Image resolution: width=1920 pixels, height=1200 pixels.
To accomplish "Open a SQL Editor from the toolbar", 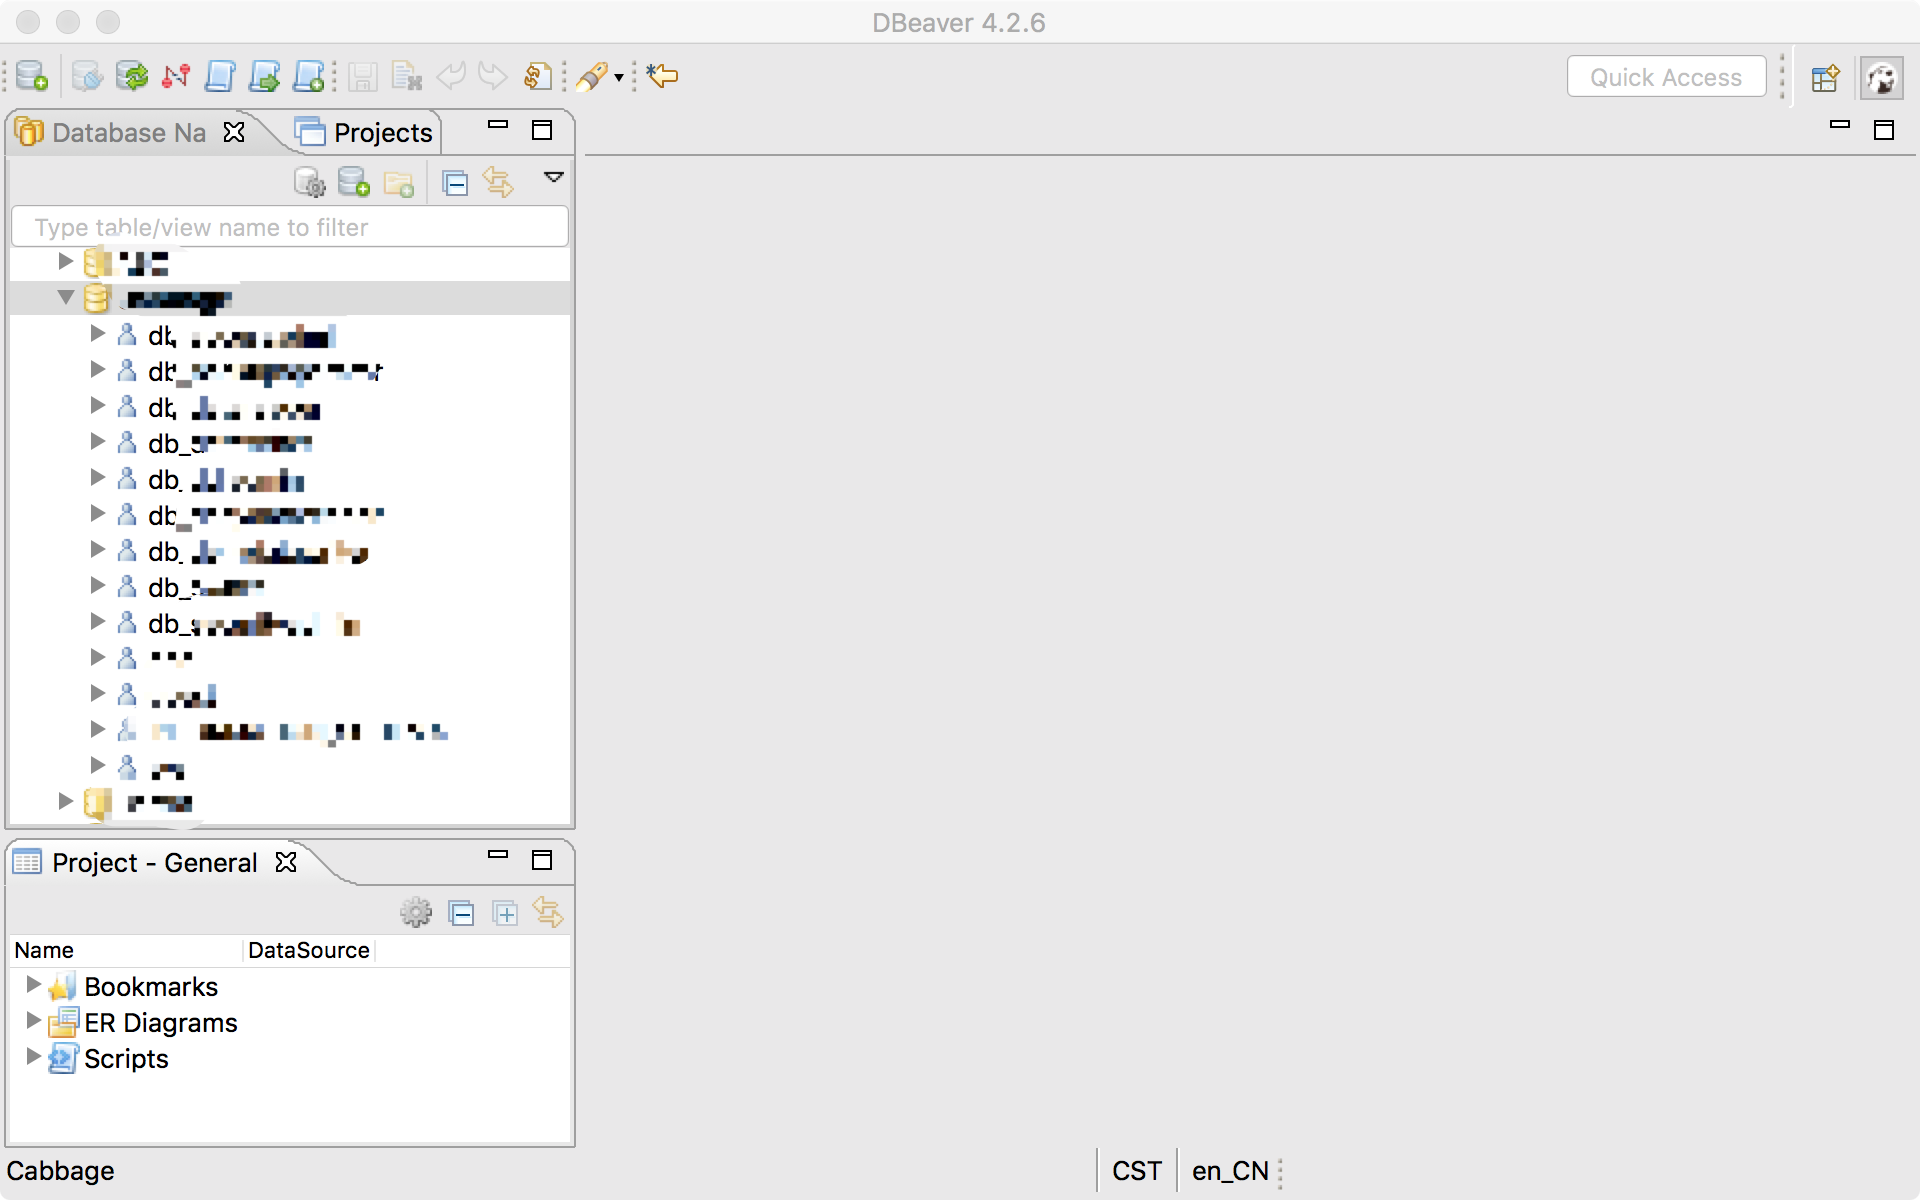I will 220,76.
